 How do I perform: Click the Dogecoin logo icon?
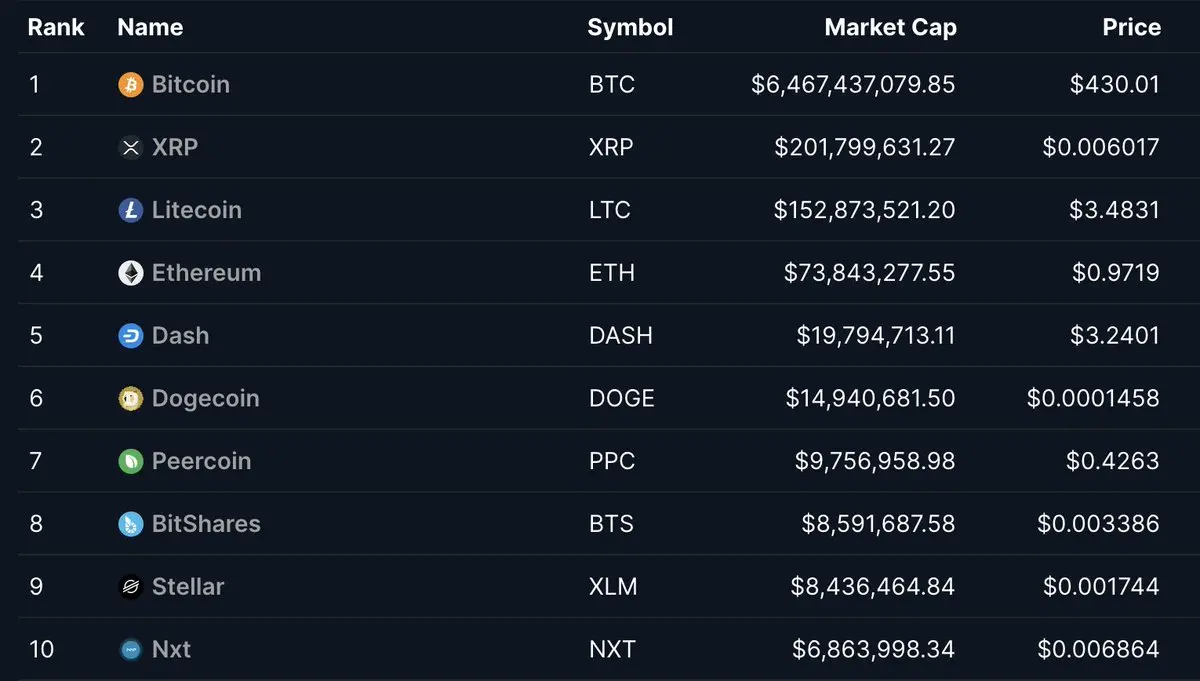point(131,399)
